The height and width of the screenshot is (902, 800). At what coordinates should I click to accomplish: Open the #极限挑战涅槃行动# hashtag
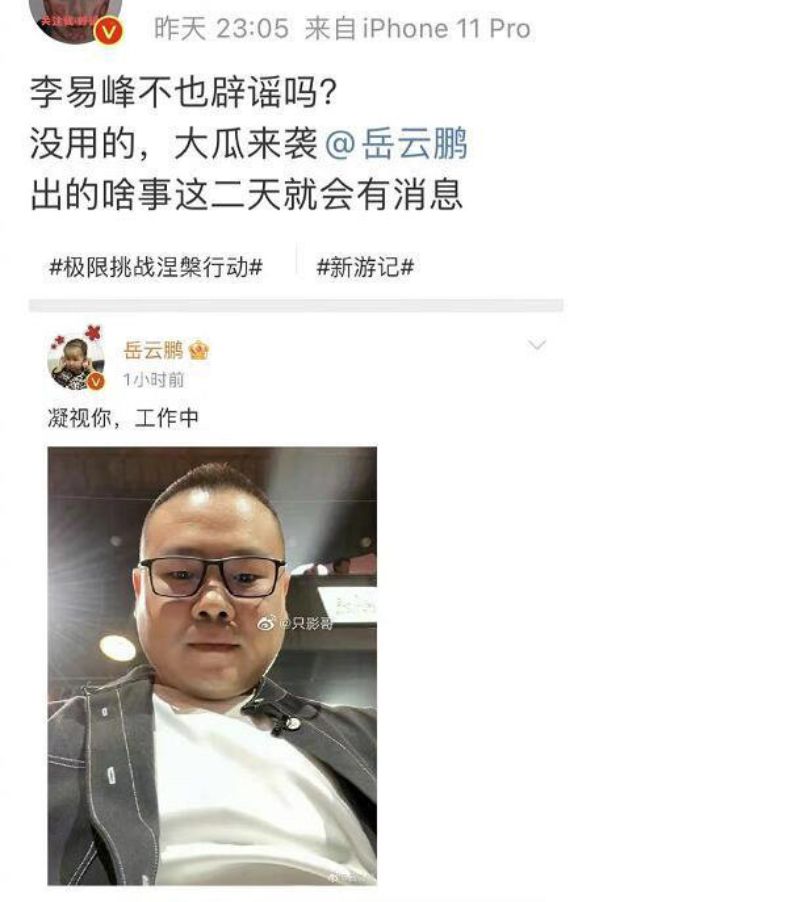click(x=156, y=267)
